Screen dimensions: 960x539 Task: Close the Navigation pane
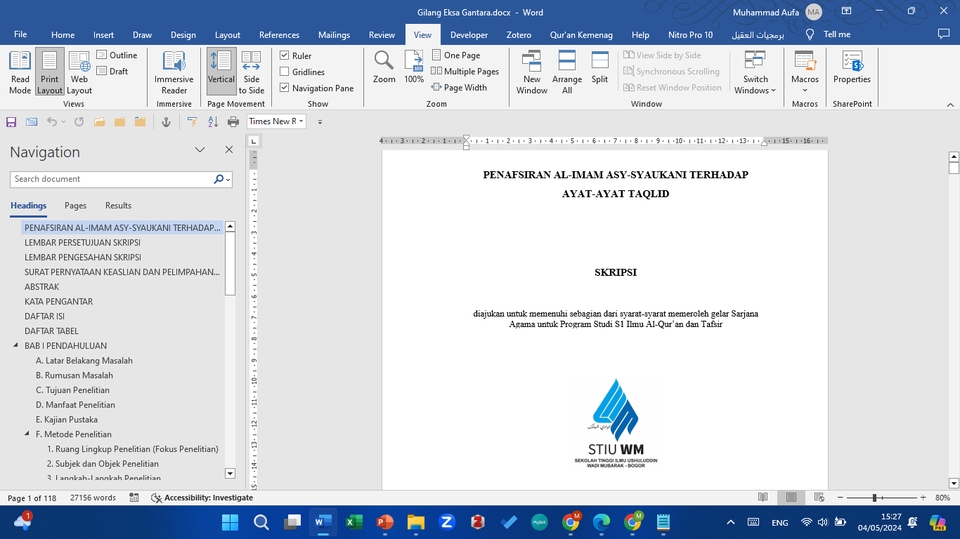pos(229,149)
